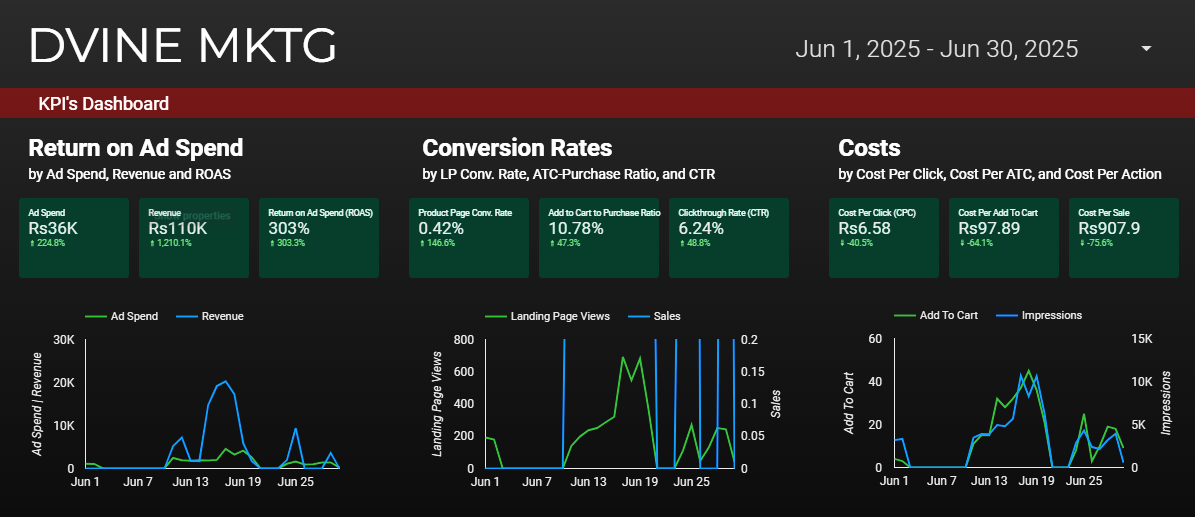Open the date range dropdown arrow
This screenshot has height=517, width=1195.
tap(1146, 49)
